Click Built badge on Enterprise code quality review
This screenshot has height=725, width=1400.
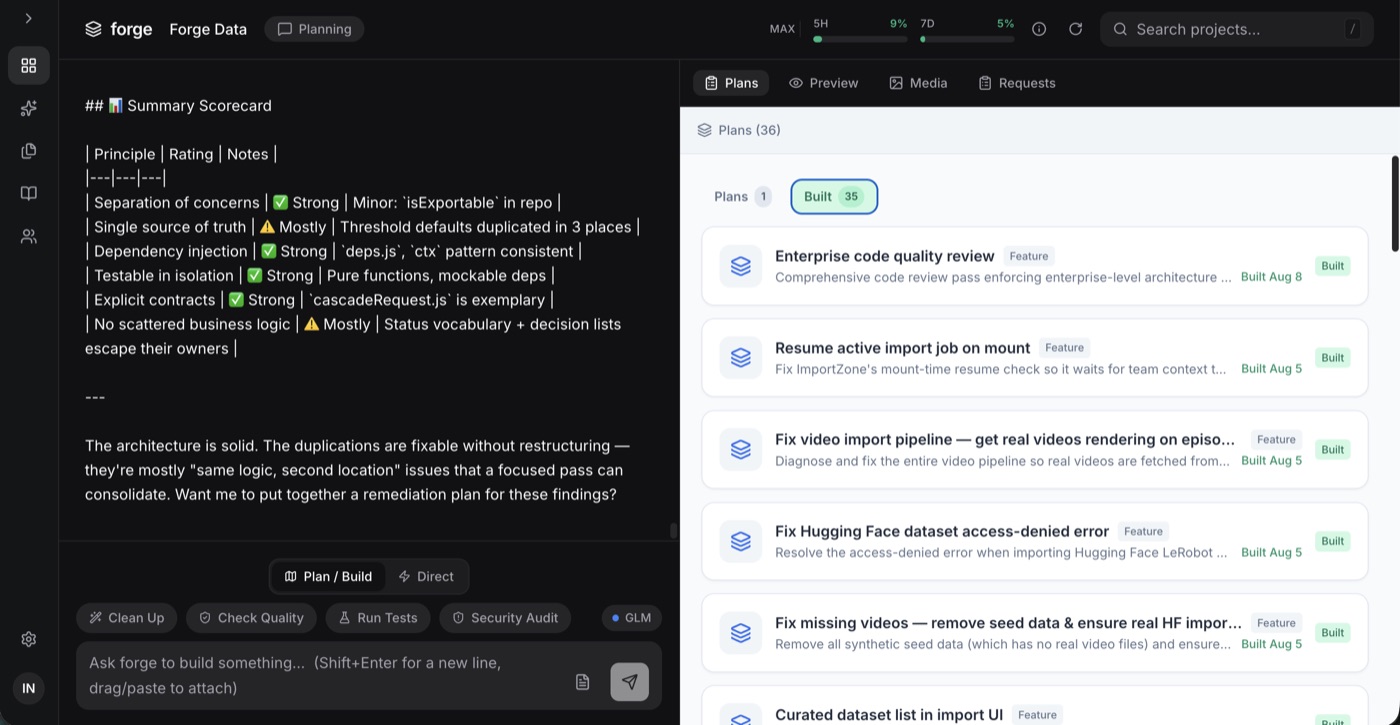(x=1332, y=266)
